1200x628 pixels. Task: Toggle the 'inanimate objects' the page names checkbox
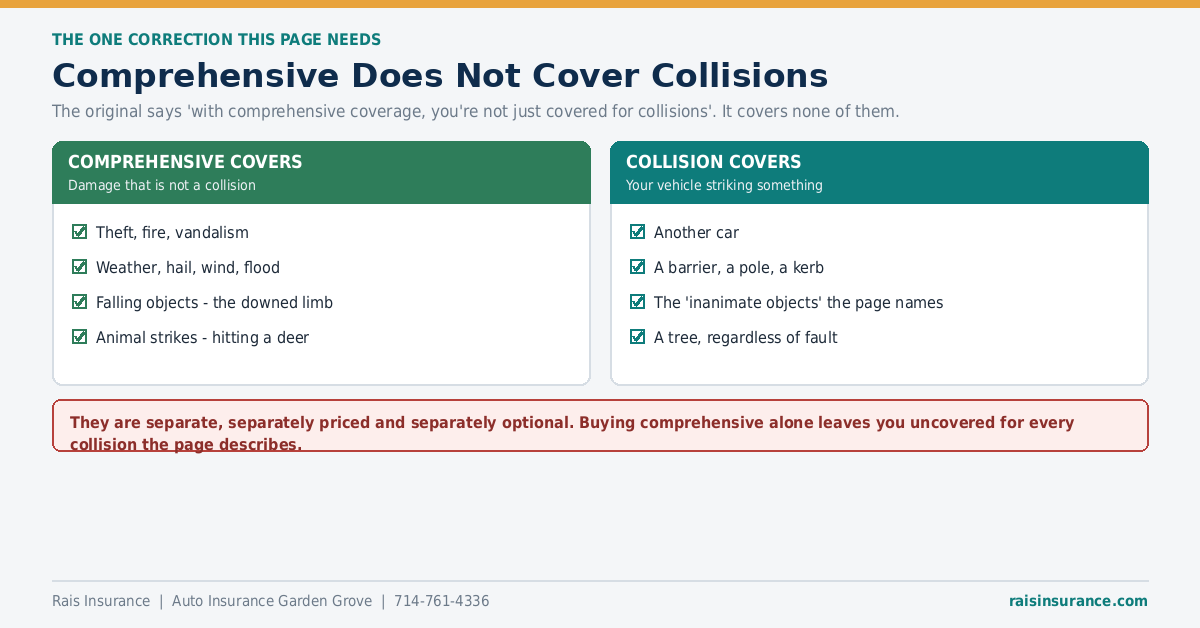tap(638, 302)
